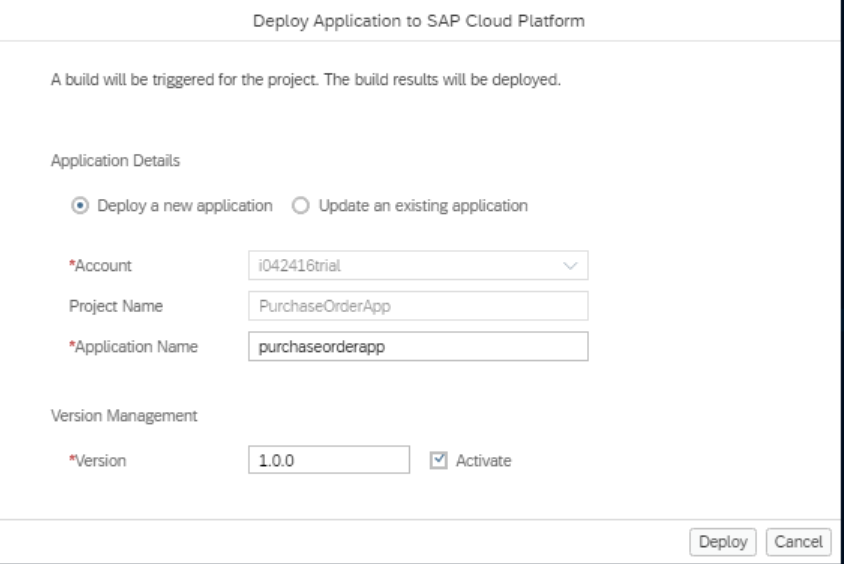
Task: Toggle the Activate checkbox
Action: 439,460
